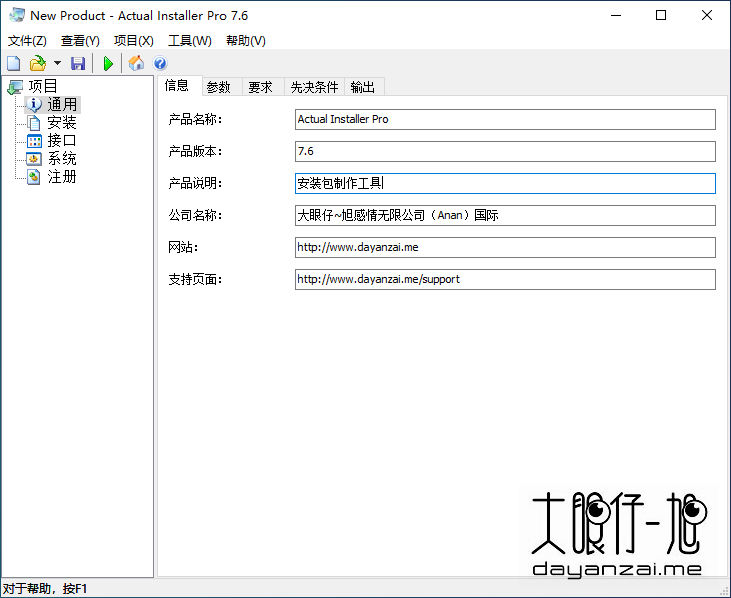
Task: Select the 项目 root node label
Action: 43,86
